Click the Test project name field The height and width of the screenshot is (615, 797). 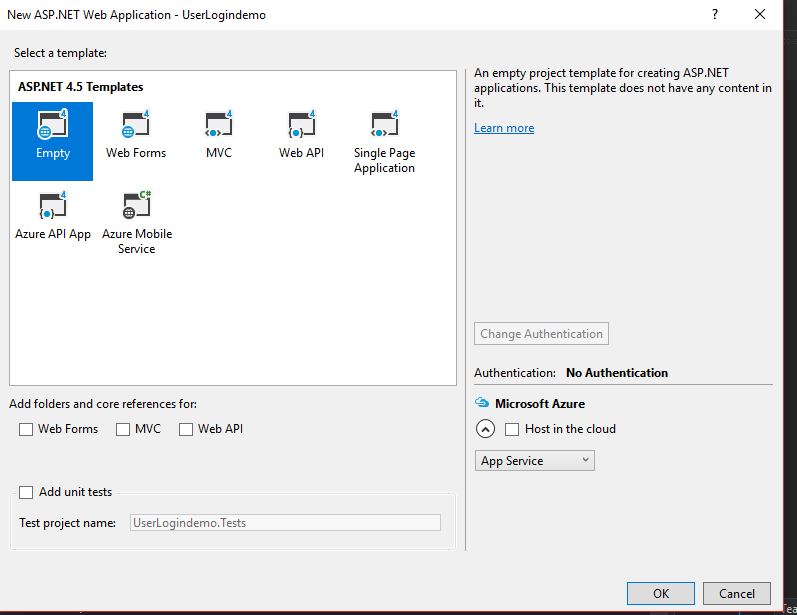pyautogui.click(x=285, y=522)
